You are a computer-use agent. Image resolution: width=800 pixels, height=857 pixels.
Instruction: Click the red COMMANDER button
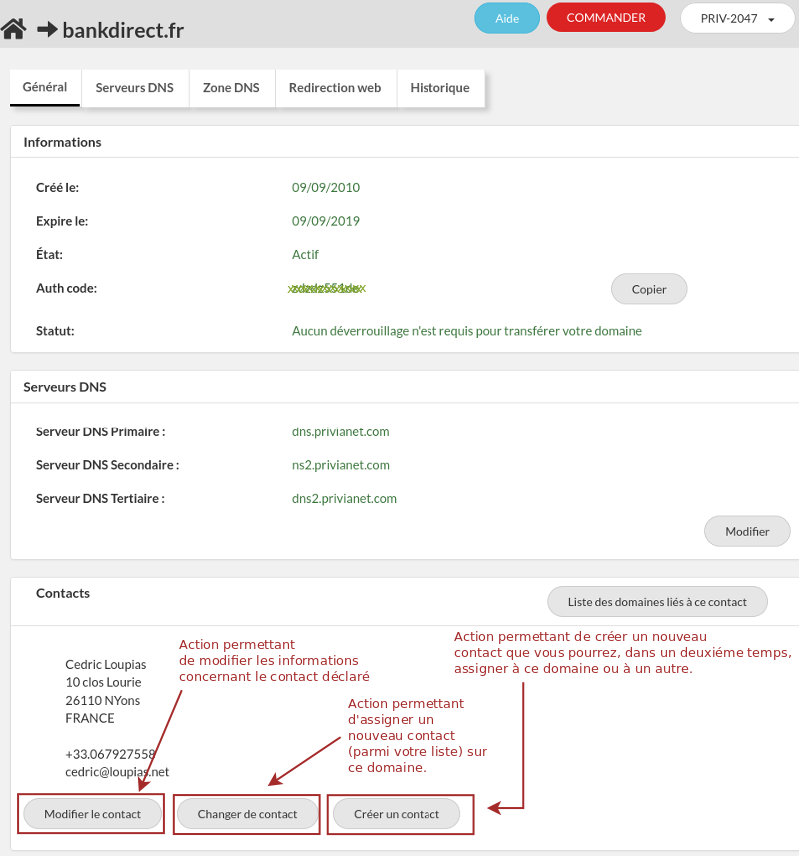605,17
